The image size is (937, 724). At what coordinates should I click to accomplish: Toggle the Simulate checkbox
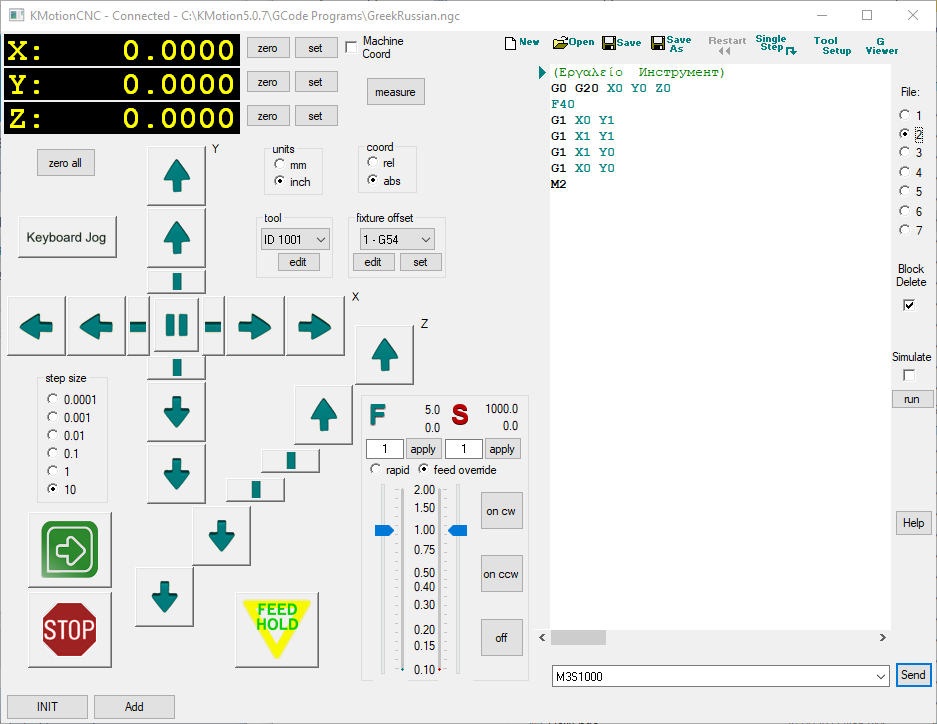[909, 375]
